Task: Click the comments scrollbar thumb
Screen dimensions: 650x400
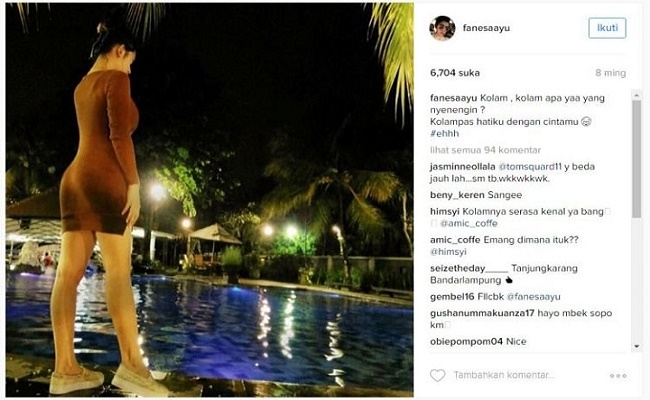Action: (x=637, y=159)
